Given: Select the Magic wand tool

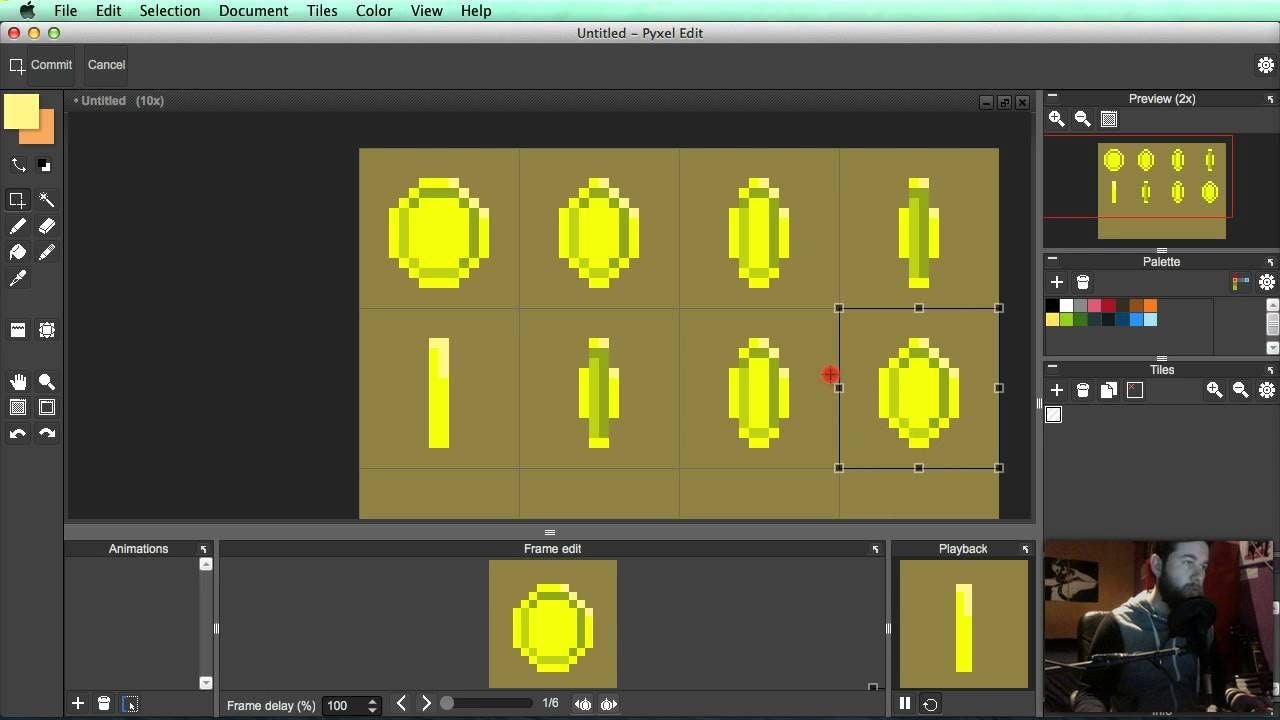Looking at the screenshot, I should click(46, 200).
